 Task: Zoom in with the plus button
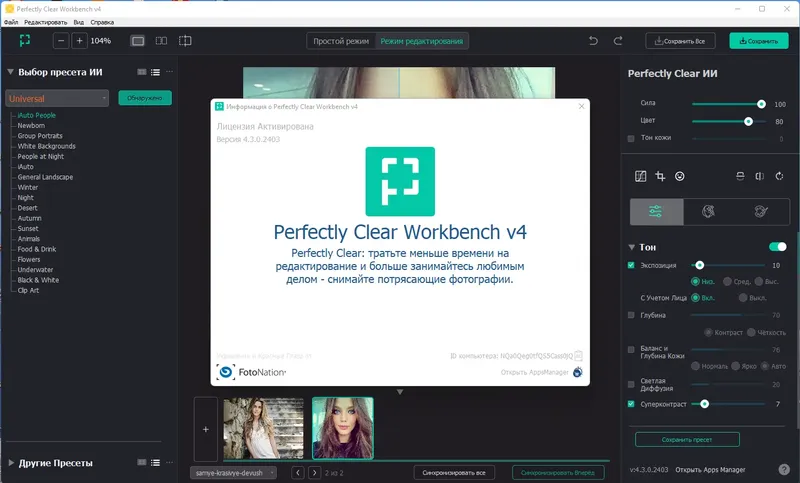tap(80, 41)
